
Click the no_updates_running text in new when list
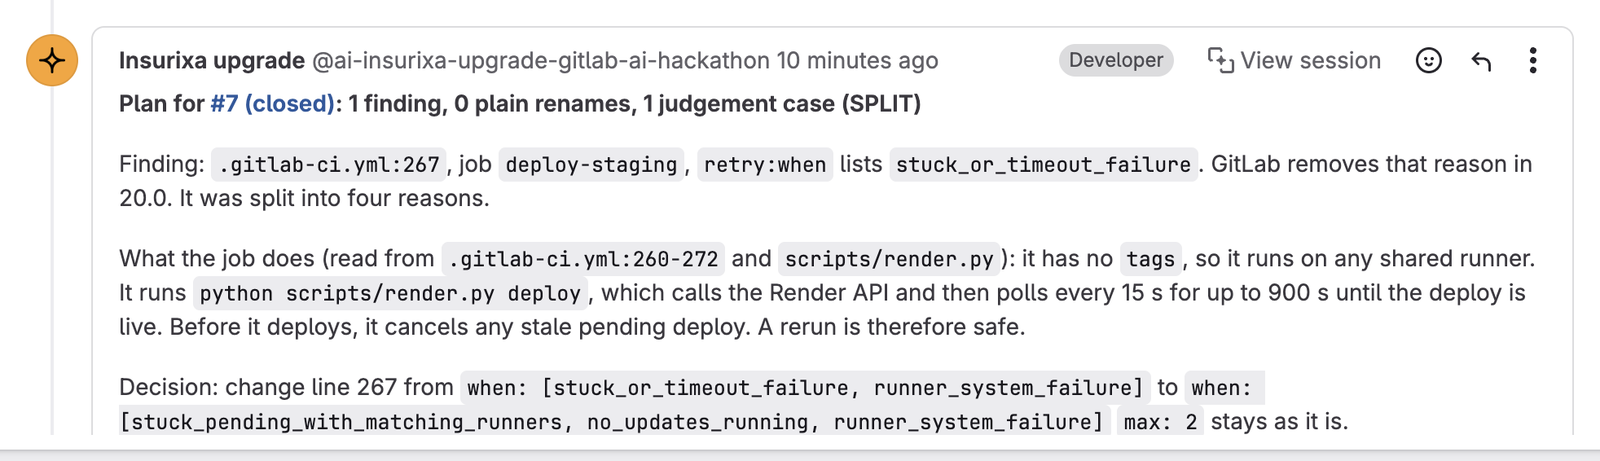pos(697,422)
